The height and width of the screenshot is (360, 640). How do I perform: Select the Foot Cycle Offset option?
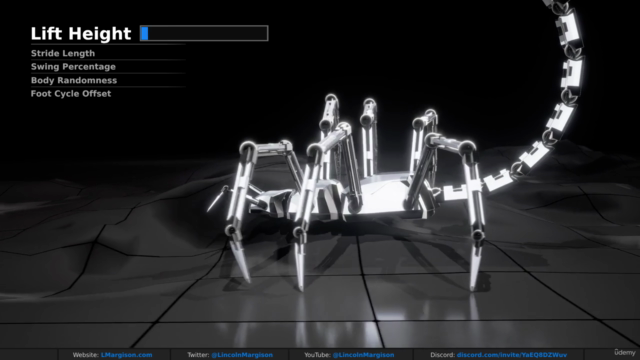coord(71,93)
